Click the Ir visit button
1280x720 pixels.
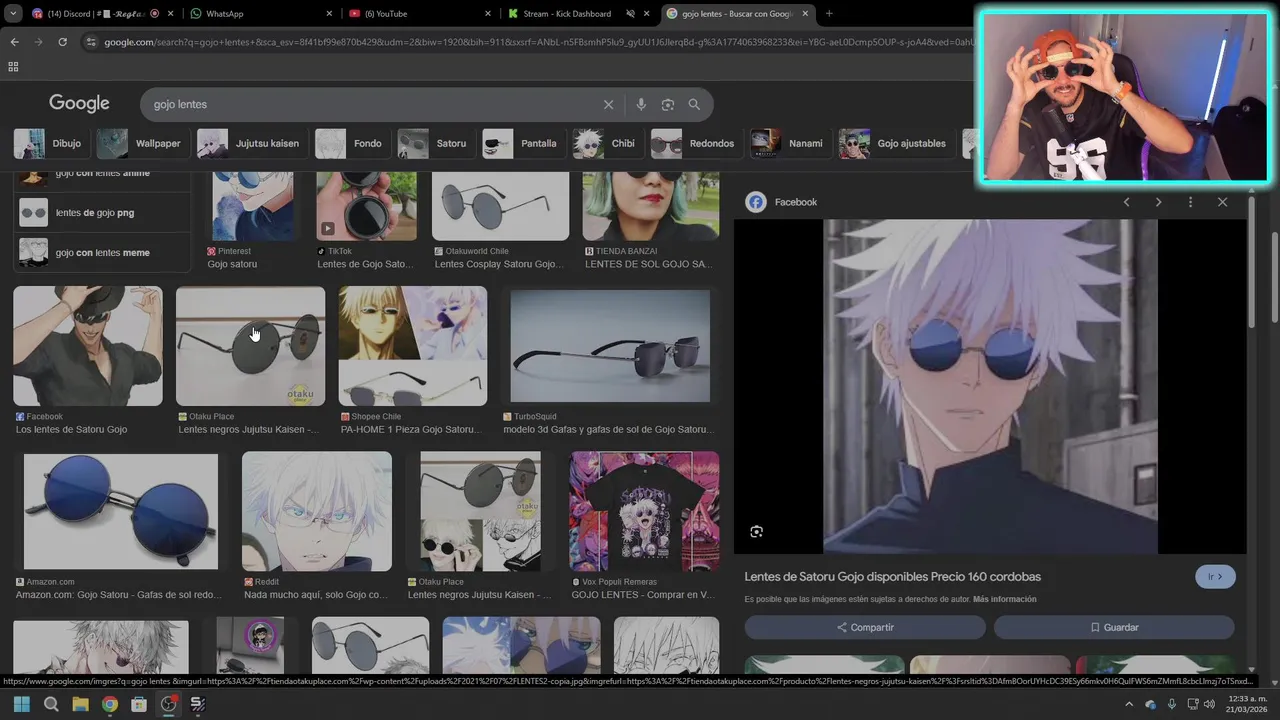(x=1215, y=577)
